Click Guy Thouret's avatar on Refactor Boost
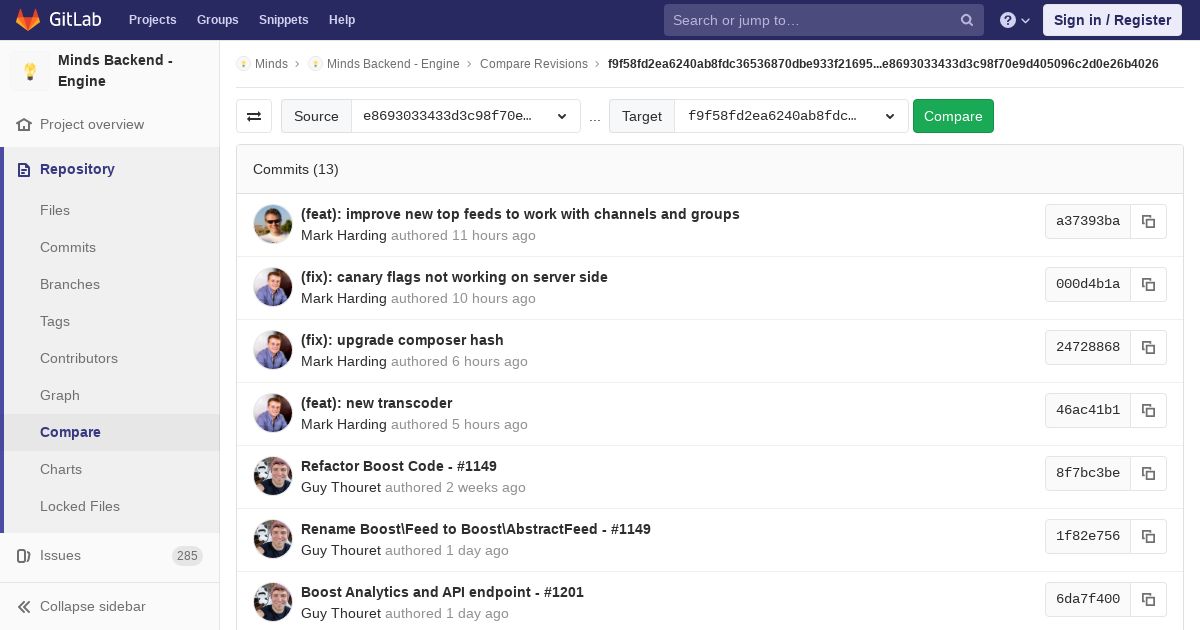Viewport: 1200px width, 630px height. [273, 476]
